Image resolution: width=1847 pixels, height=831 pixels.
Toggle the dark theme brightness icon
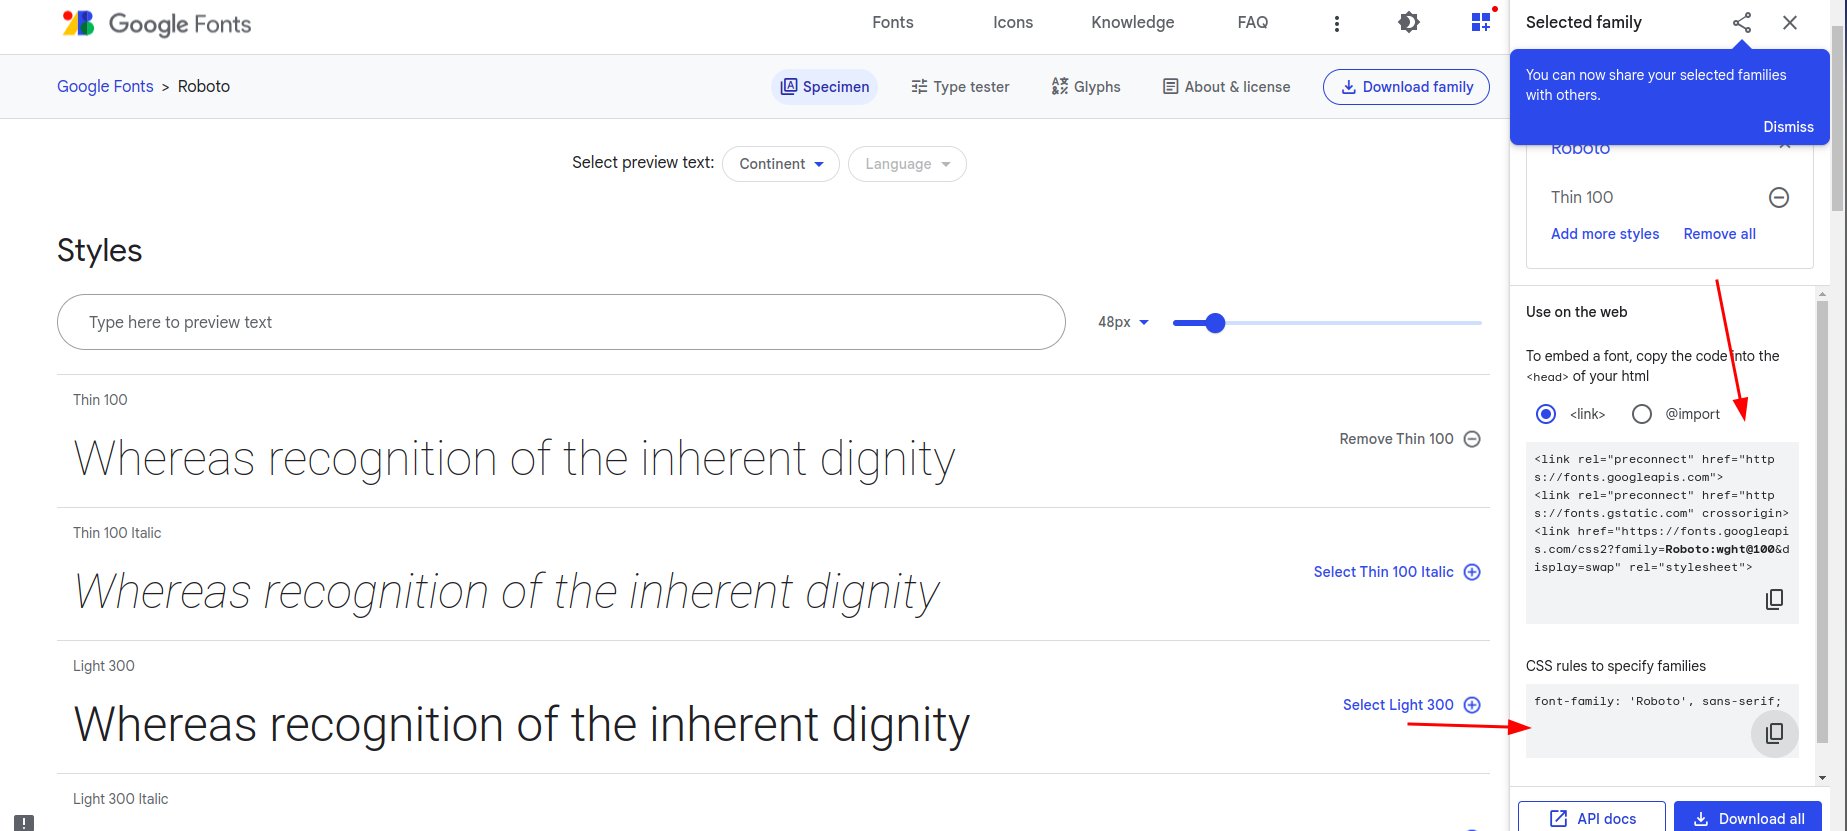pos(1409,22)
